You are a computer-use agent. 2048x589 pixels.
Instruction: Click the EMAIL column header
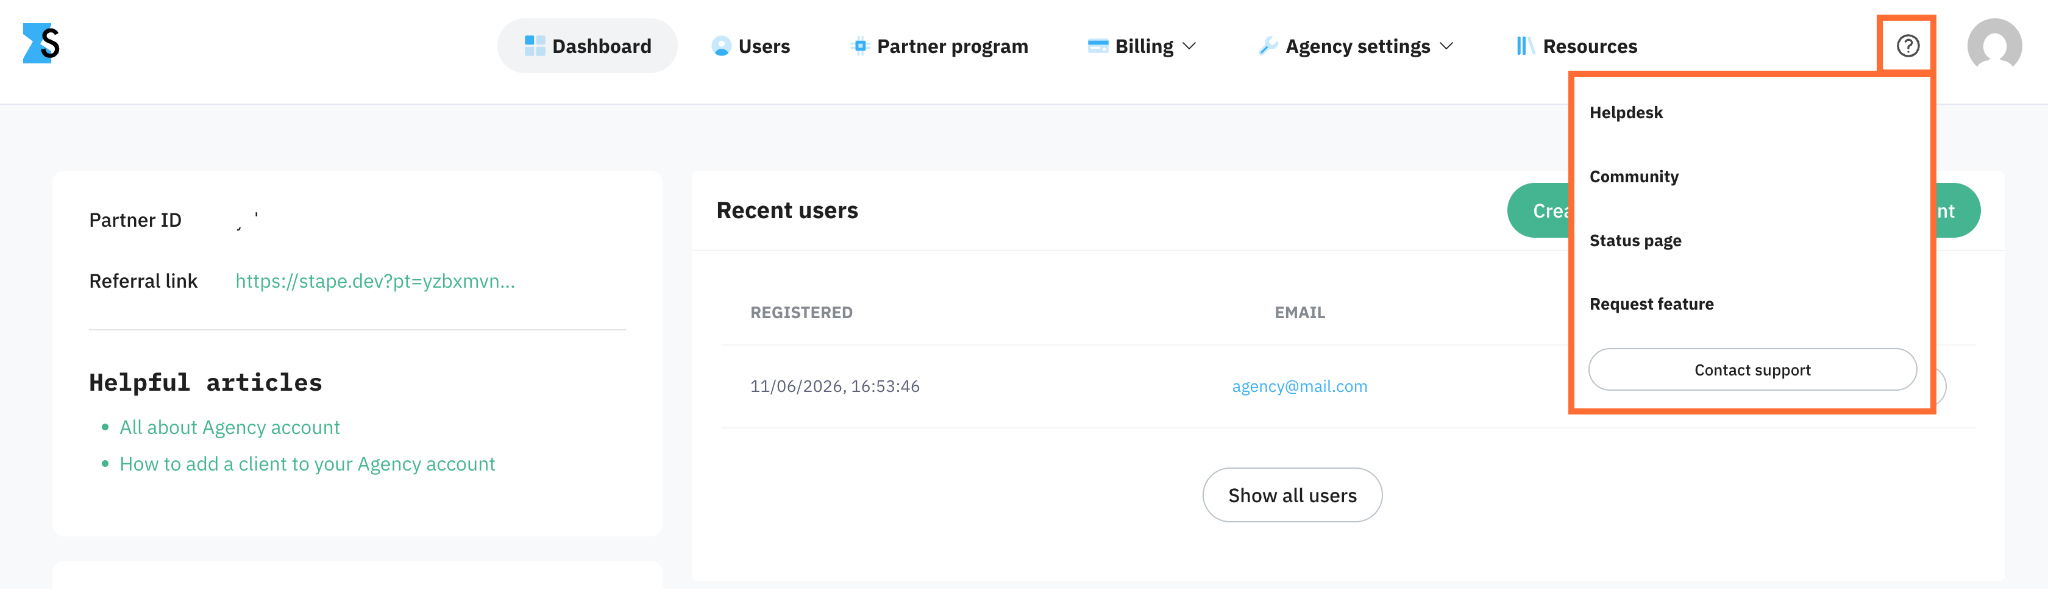[x=1299, y=313]
